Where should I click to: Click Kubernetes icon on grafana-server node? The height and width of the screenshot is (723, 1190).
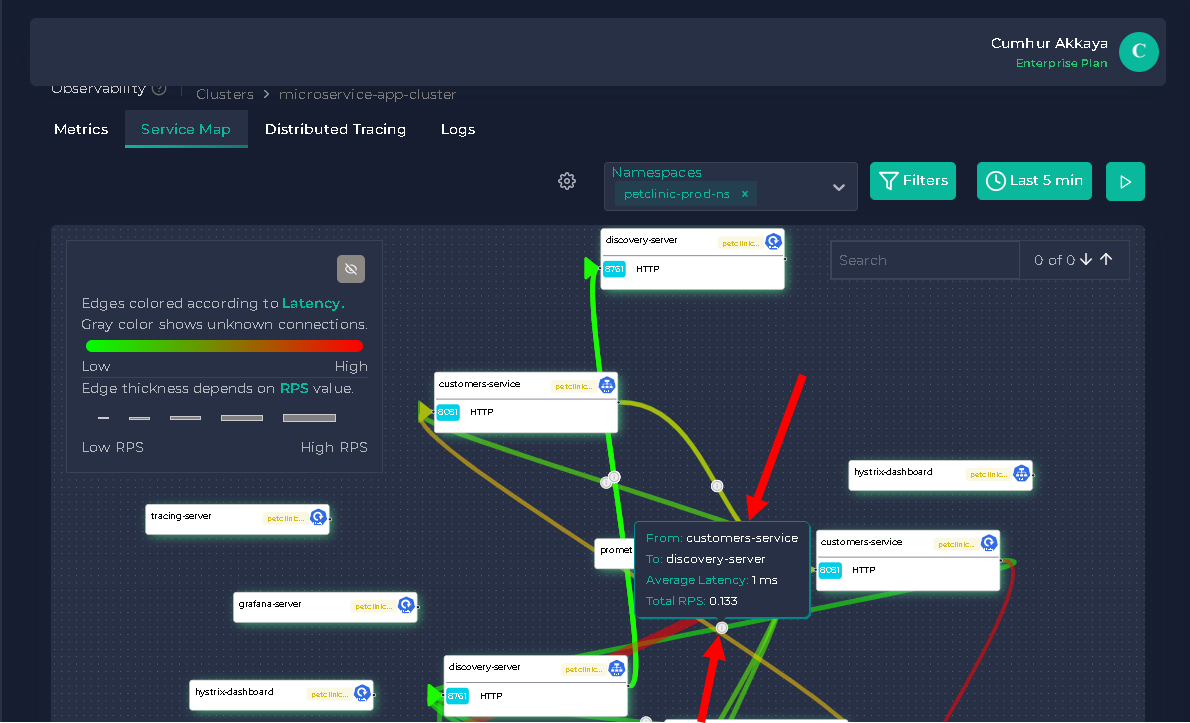[406, 605]
